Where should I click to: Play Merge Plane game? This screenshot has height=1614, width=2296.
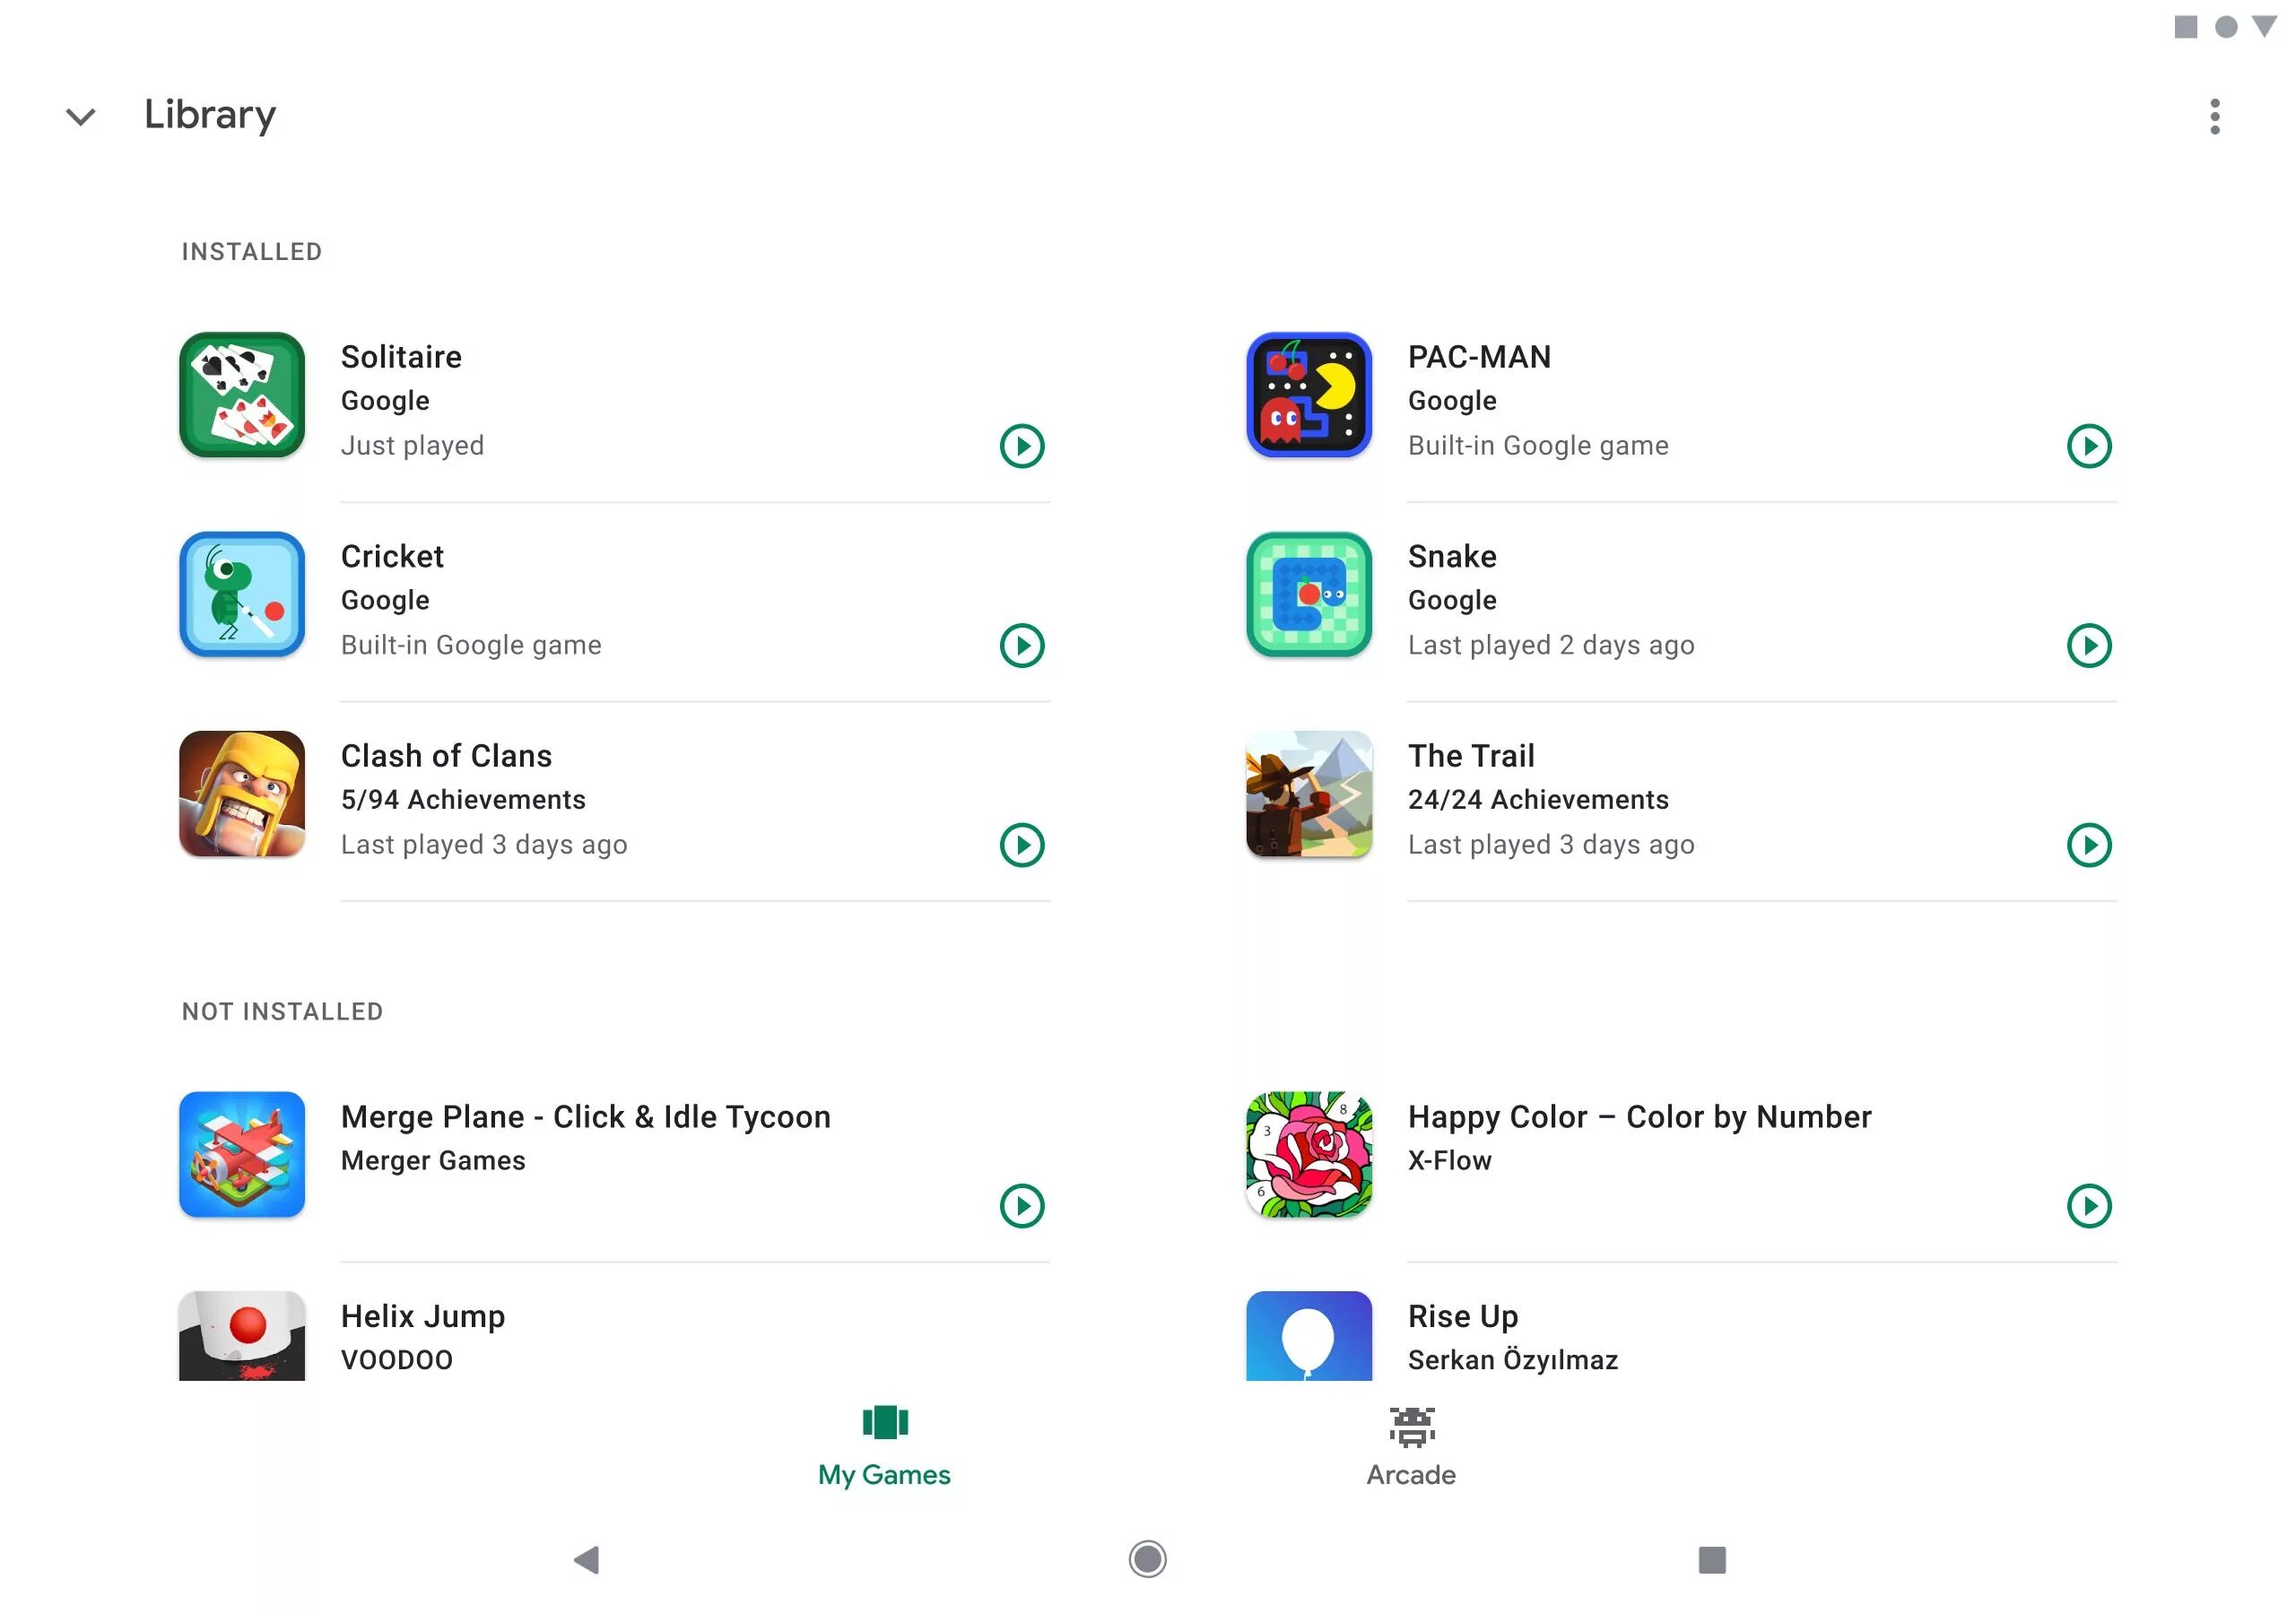pos(1022,1205)
